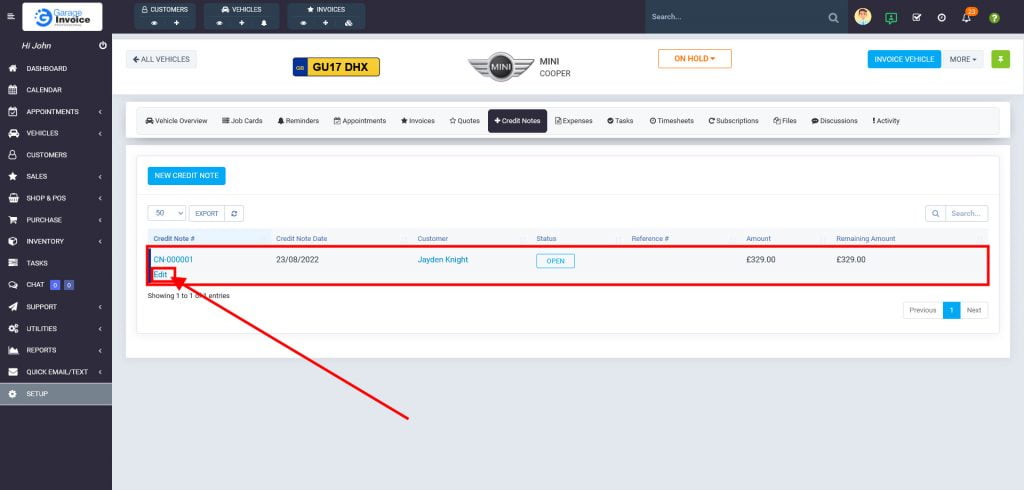This screenshot has width=1024, height=490.
Task: Click the green help question mark icon
Action: 994,17
